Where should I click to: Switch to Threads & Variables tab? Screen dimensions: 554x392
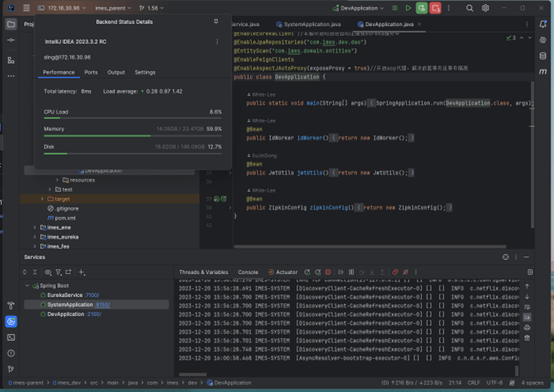(x=204, y=272)
